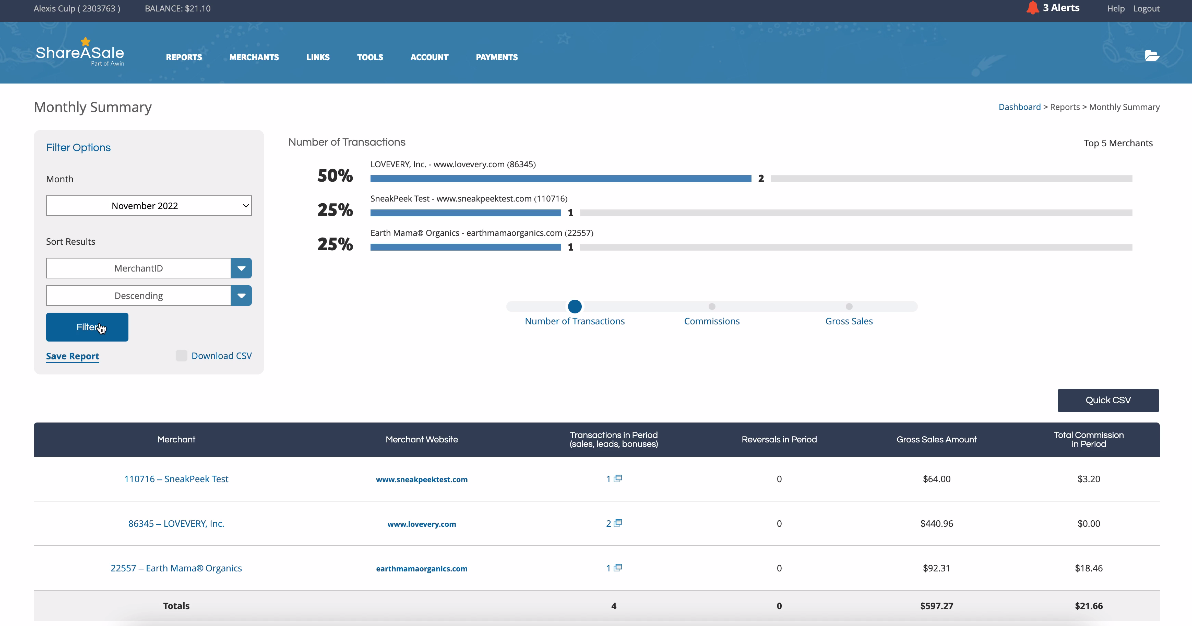Click the Gross Sales Amount column header
This screenshot has width=1192, height=626.
pyautogui.click(x=937, y=440)
